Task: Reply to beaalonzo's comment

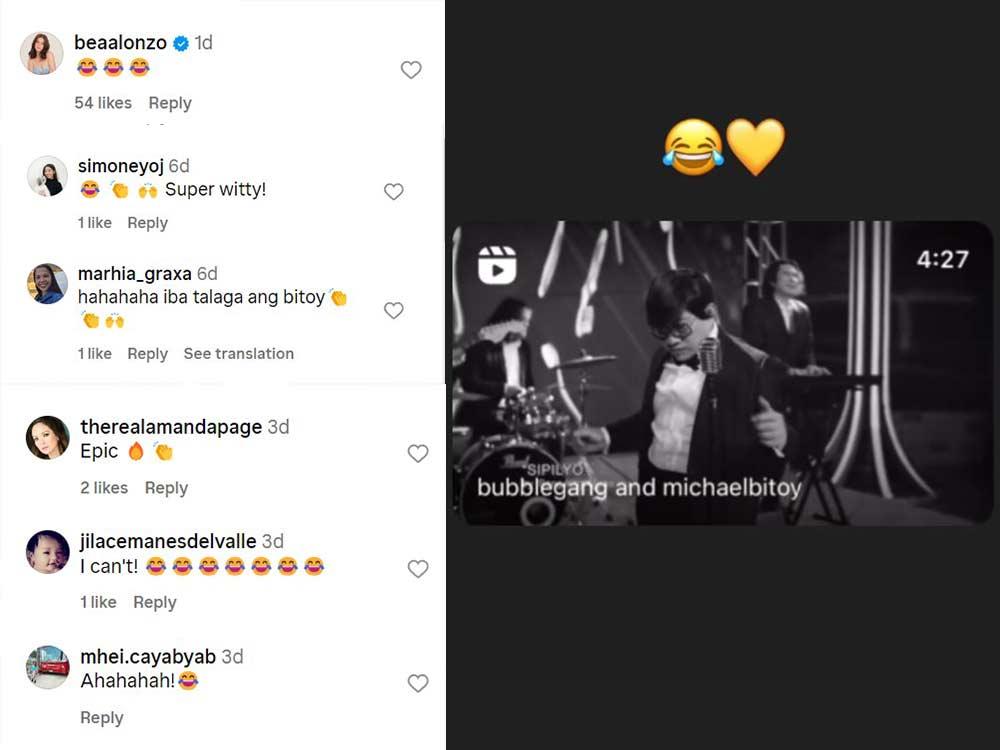Action: click(x=170, y=103)
